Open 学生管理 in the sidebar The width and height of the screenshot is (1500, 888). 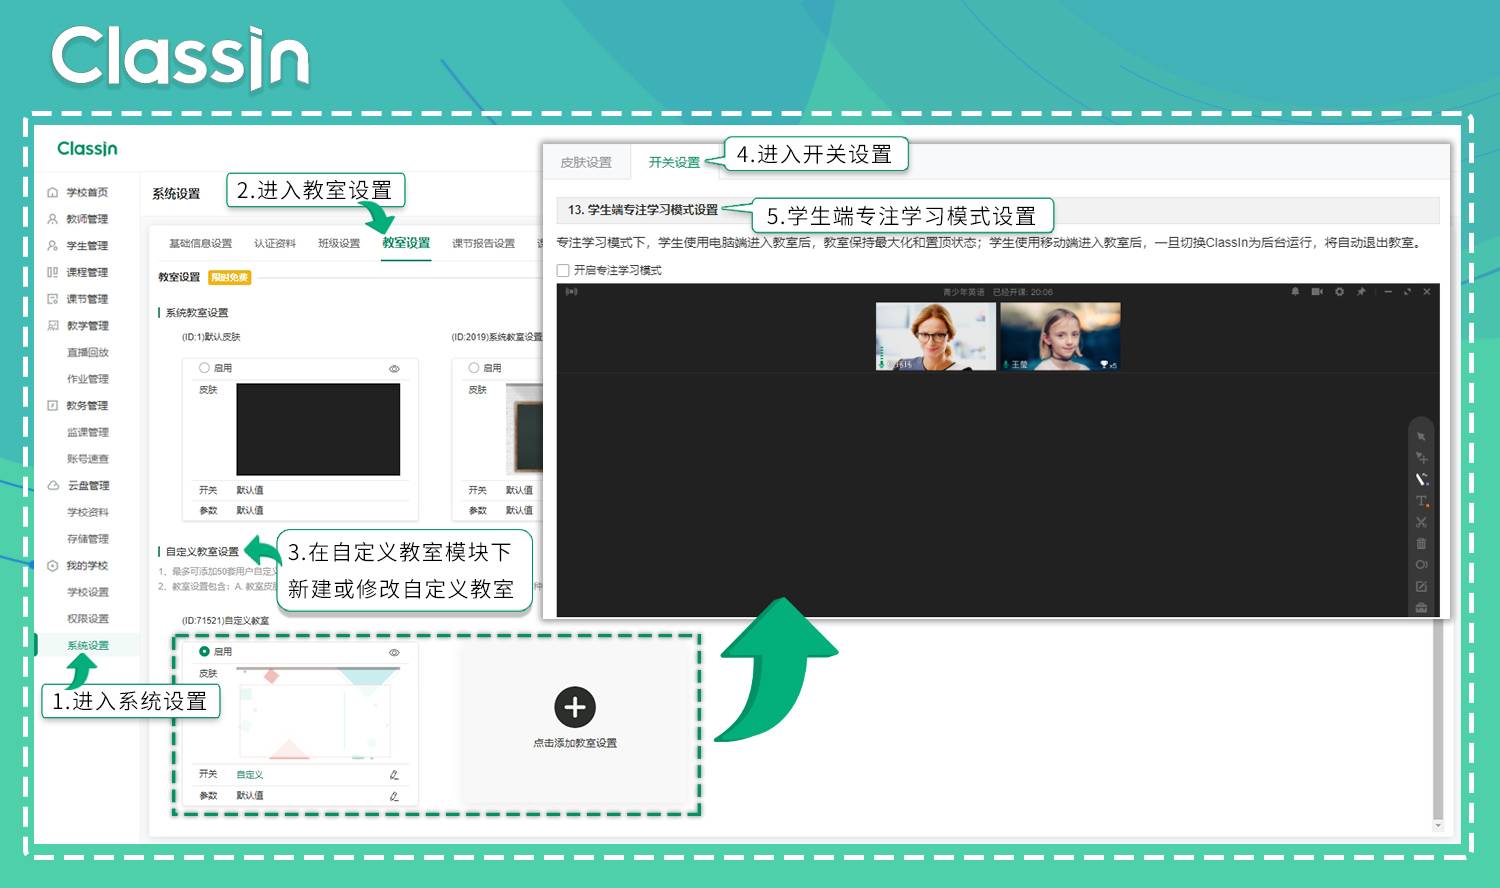(x=87, y=245)
